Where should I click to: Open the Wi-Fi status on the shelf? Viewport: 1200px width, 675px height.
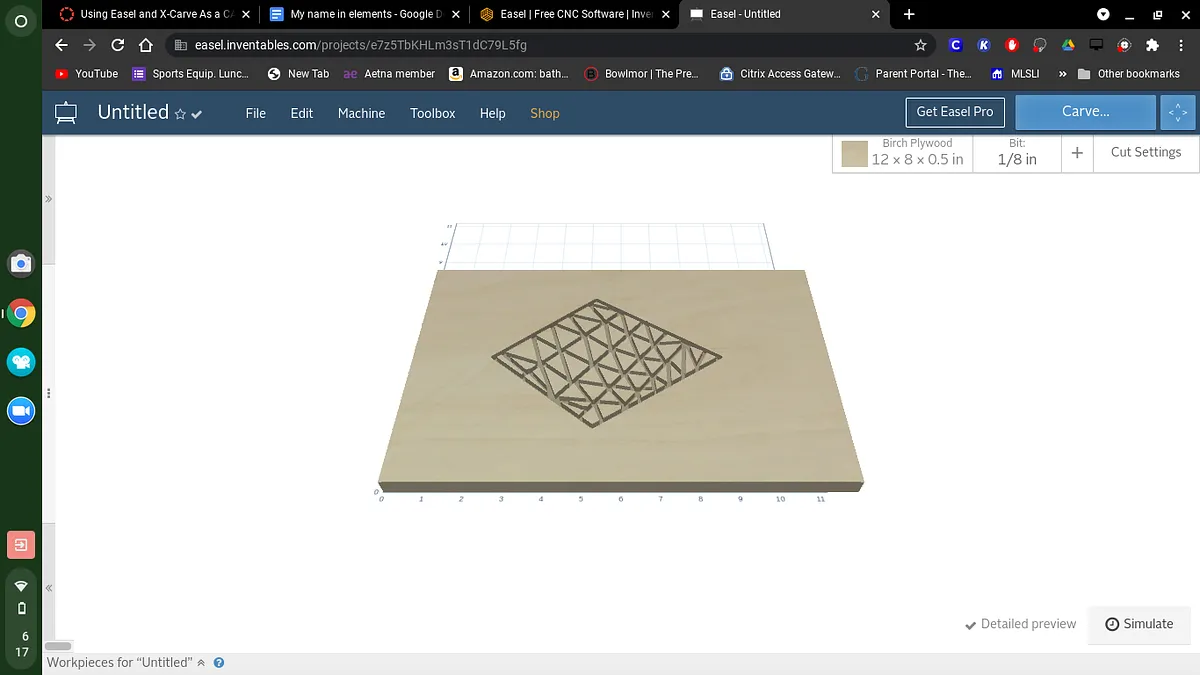click(21, 586)
